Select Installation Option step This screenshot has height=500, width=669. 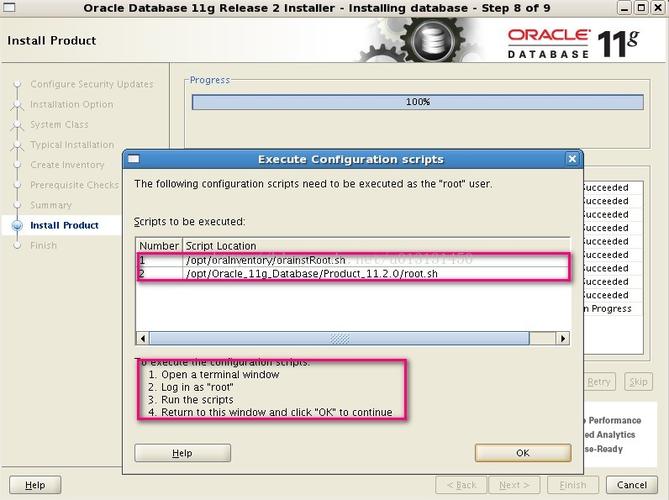click(x=72, y=104)
